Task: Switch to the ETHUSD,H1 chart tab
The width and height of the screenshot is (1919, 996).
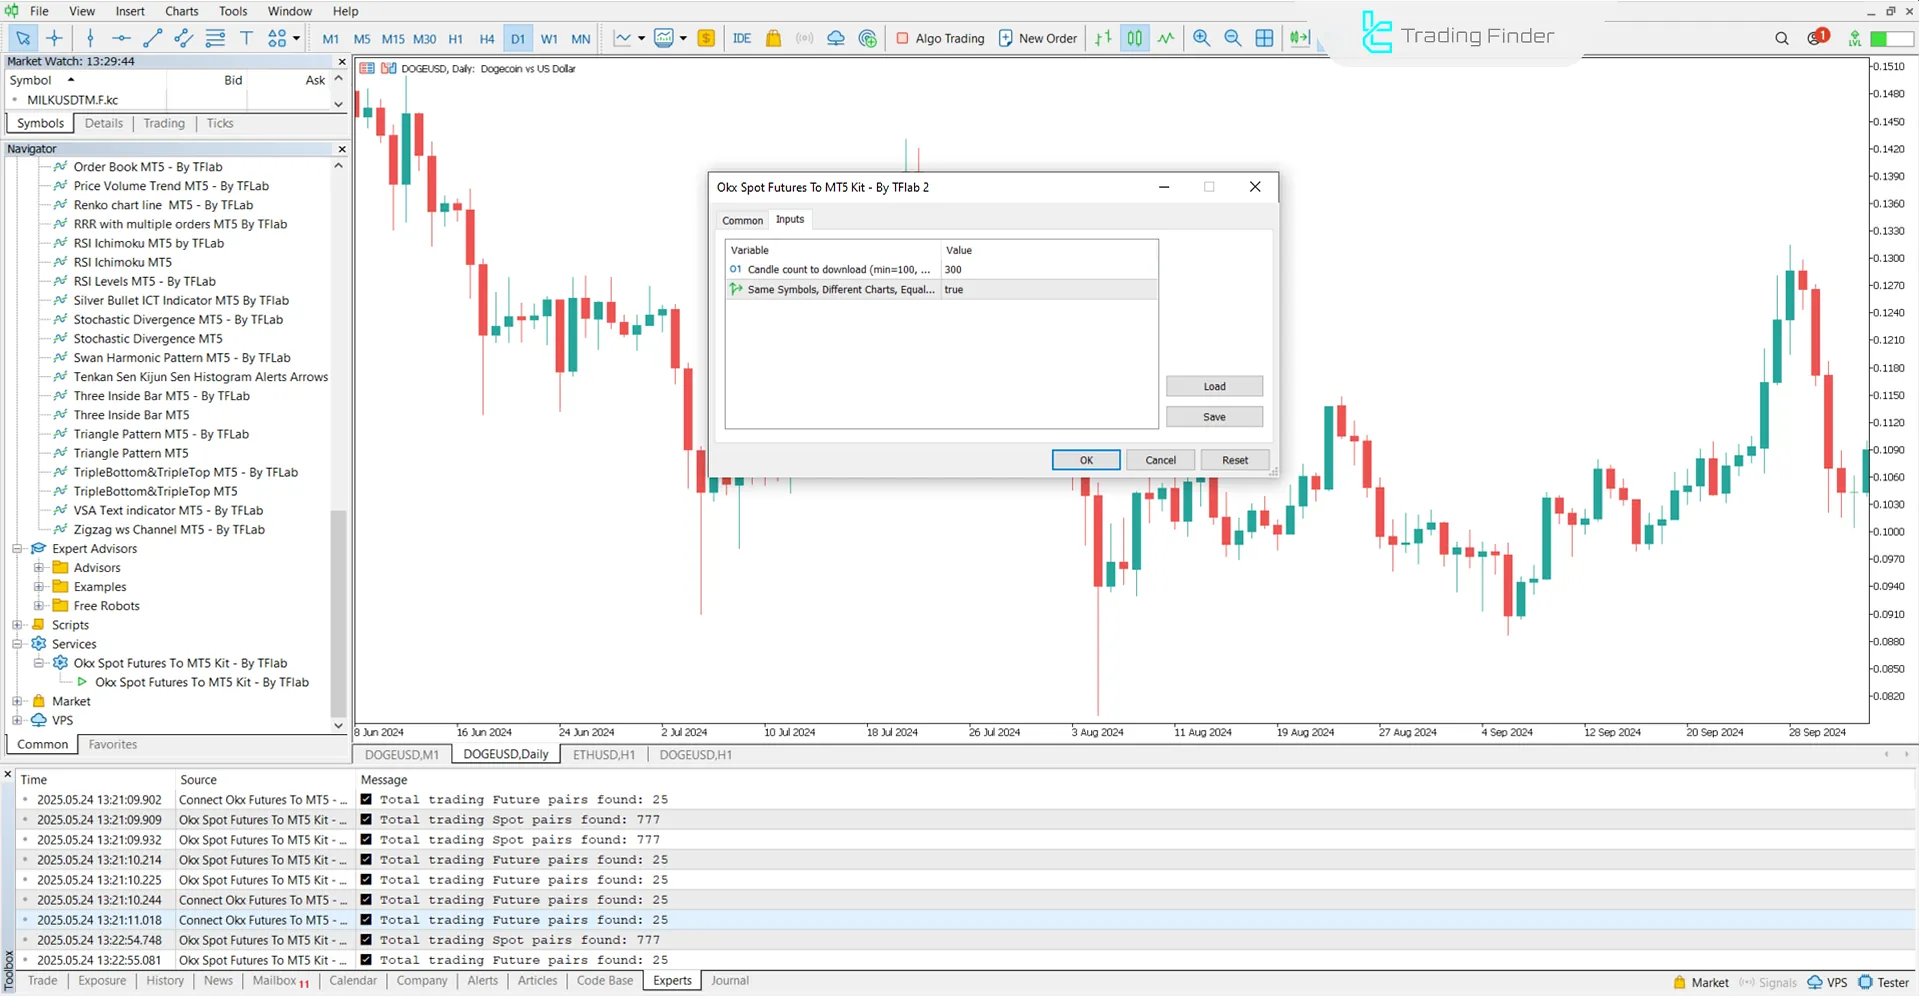Action: (x=603, y=754)
